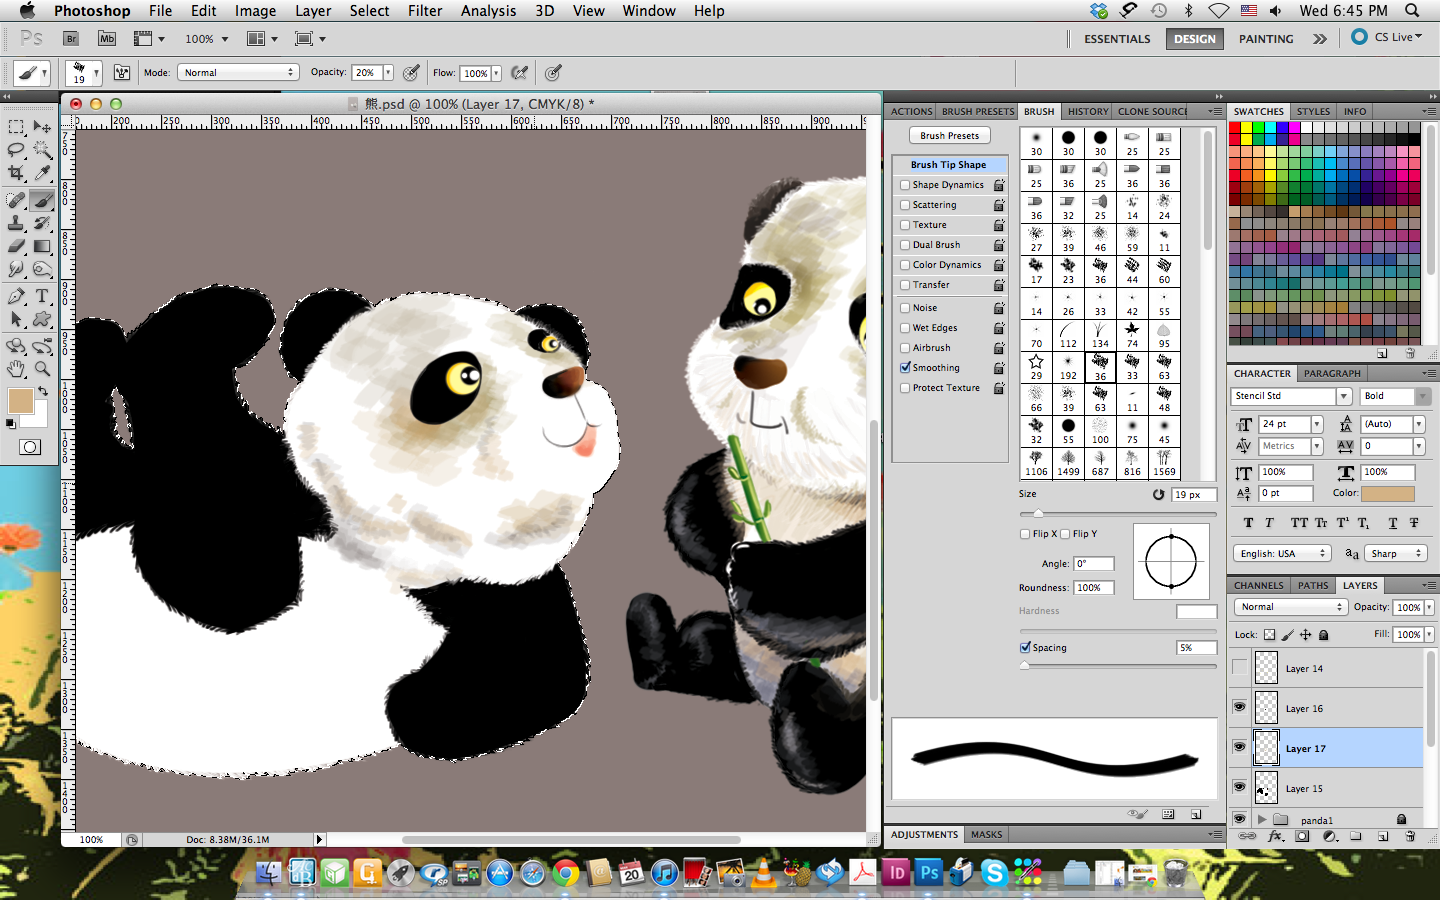
Task: Toggle Quick Mask mode icon
Action: pos(30,447)
